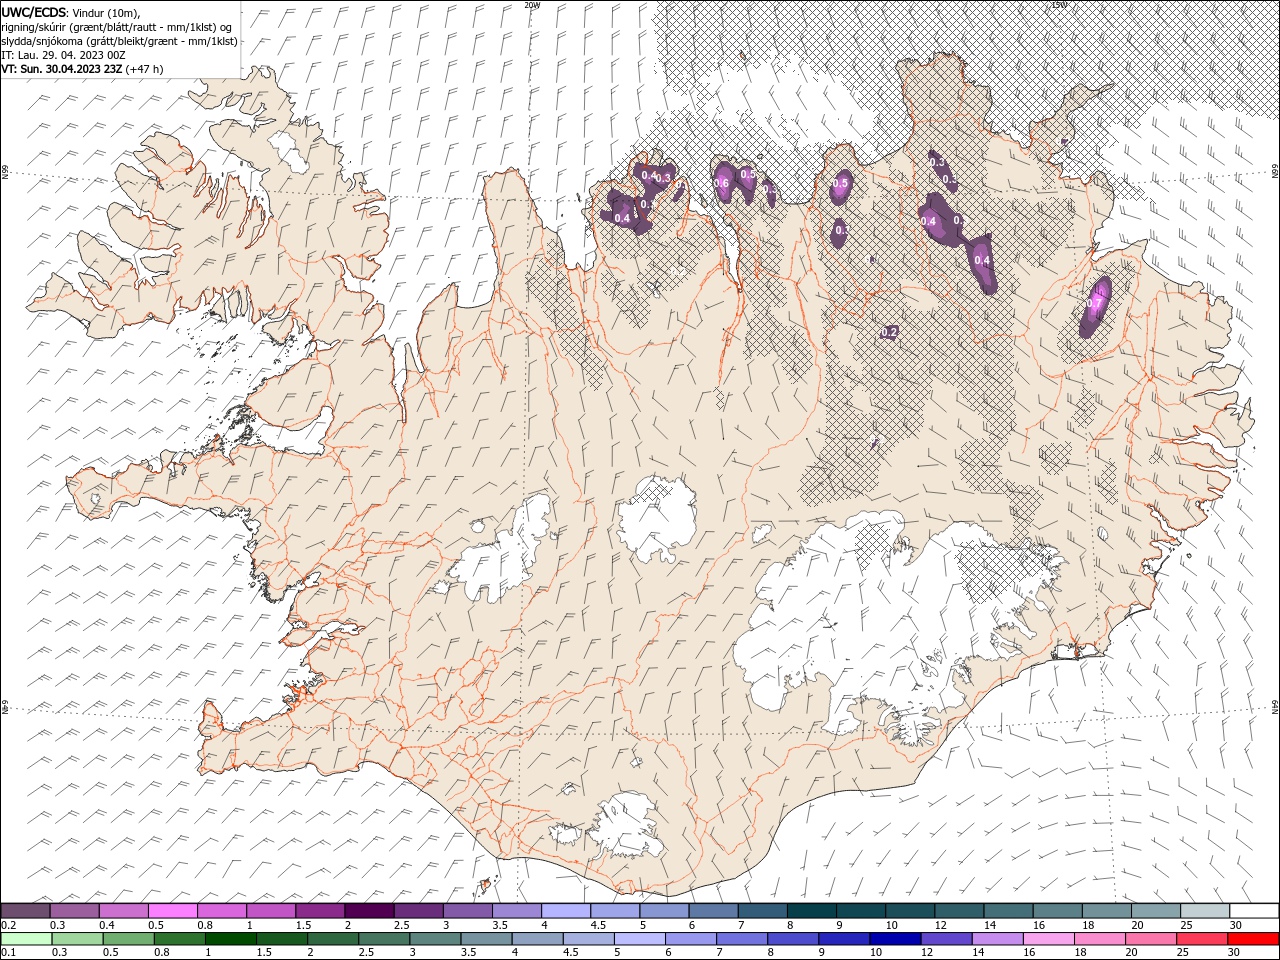Image resolution: width=1280 pixels, height=960 pixels.
Task: Click the 'VT: Sun. 30.04.2023 23Z' valid time text
Action: [x=62, y=69]
